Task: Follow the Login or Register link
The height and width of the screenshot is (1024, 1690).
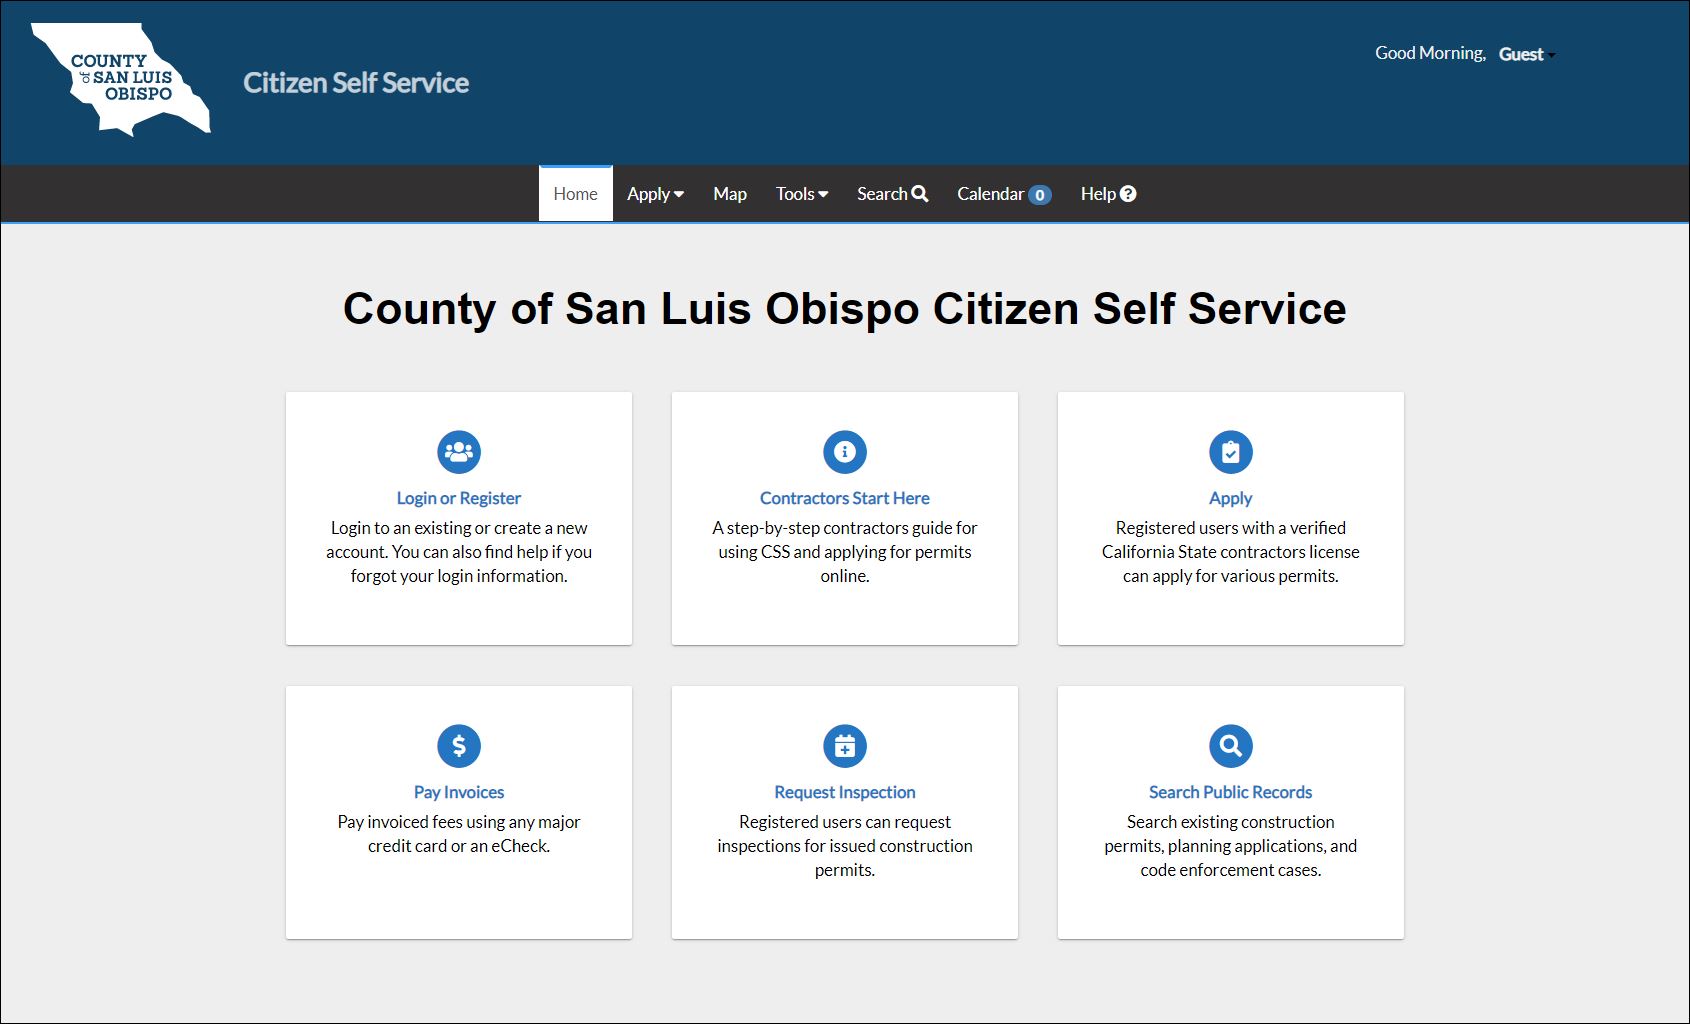Action: (x=459, y=498)
